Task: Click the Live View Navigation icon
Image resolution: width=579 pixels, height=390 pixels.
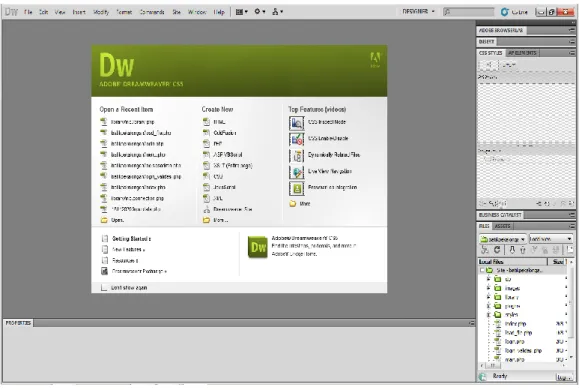Action: click(x=297, y=172)
